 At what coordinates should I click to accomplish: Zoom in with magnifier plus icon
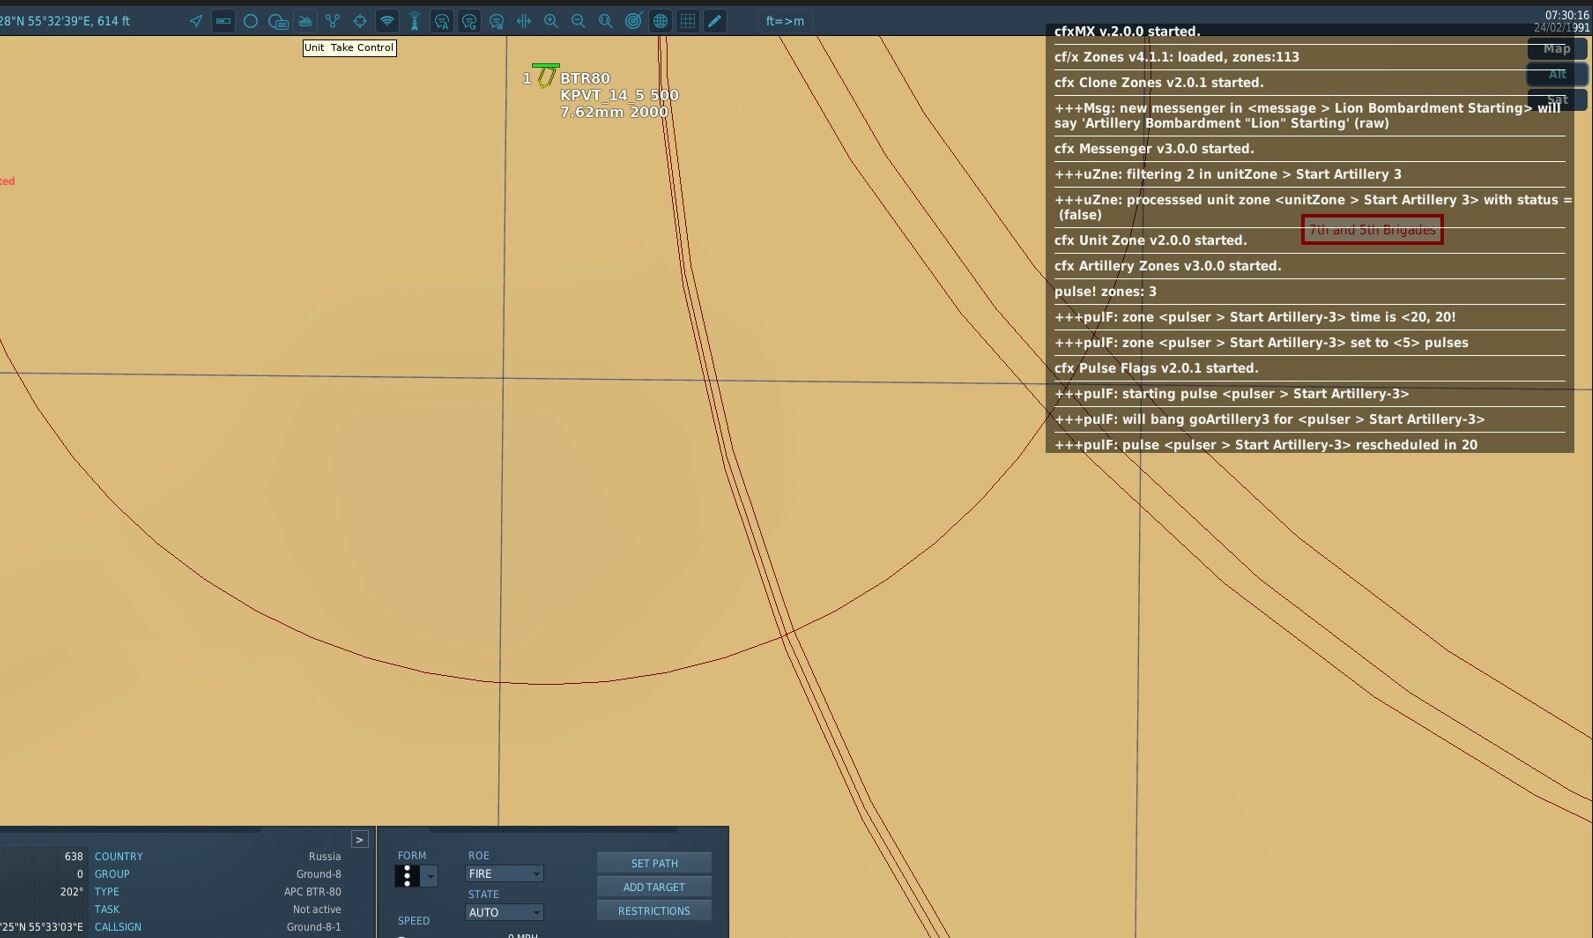tap(551, 21)
